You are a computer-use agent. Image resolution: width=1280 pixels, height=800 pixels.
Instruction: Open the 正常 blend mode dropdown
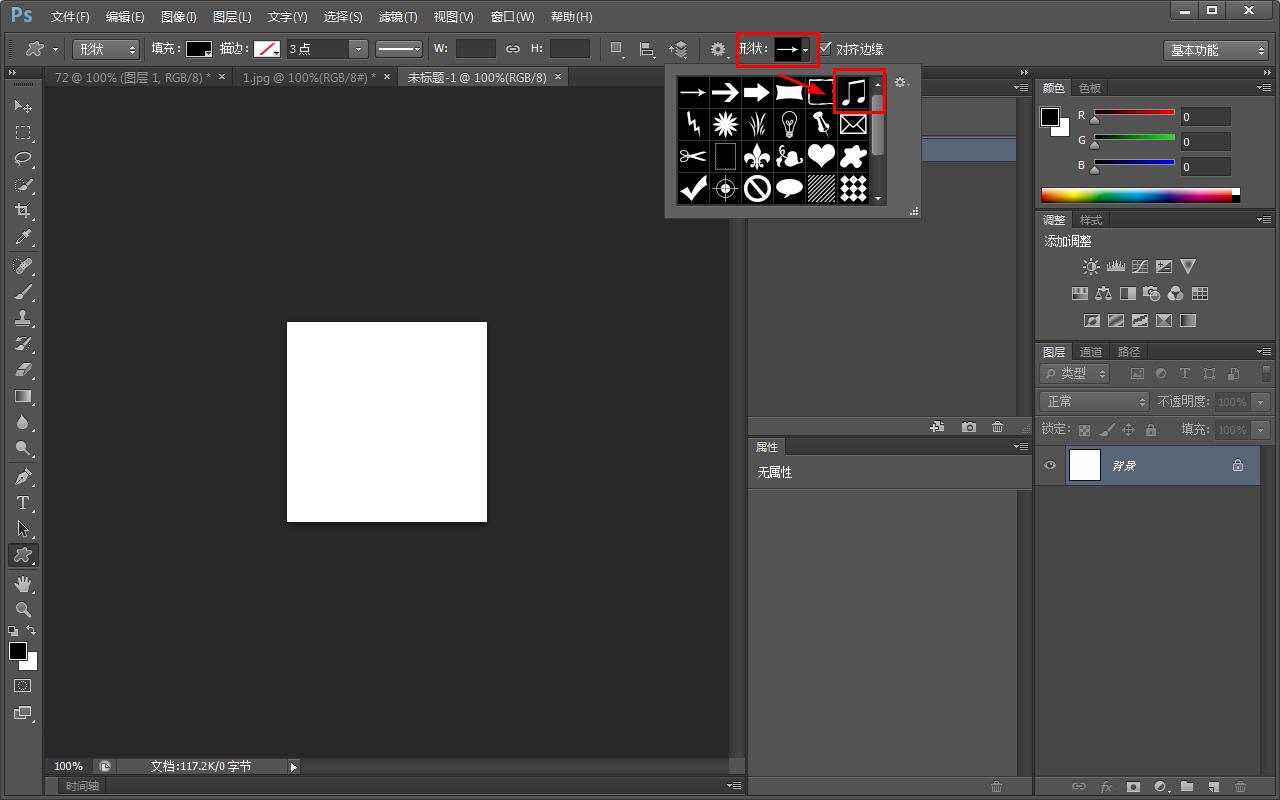click(x=1094, y=401)
